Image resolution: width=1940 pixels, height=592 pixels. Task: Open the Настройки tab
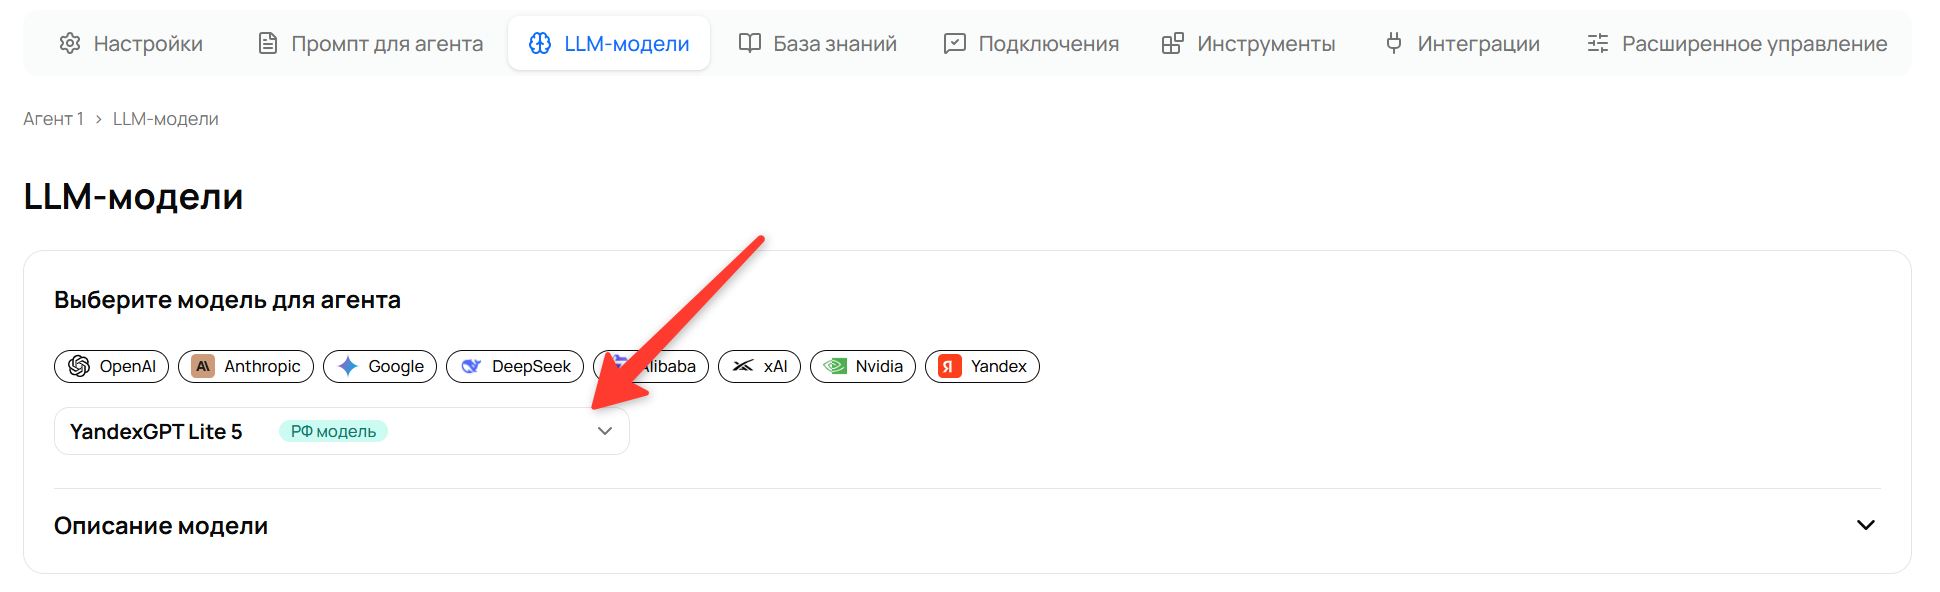pyautogui.click(x=131, y=43)
